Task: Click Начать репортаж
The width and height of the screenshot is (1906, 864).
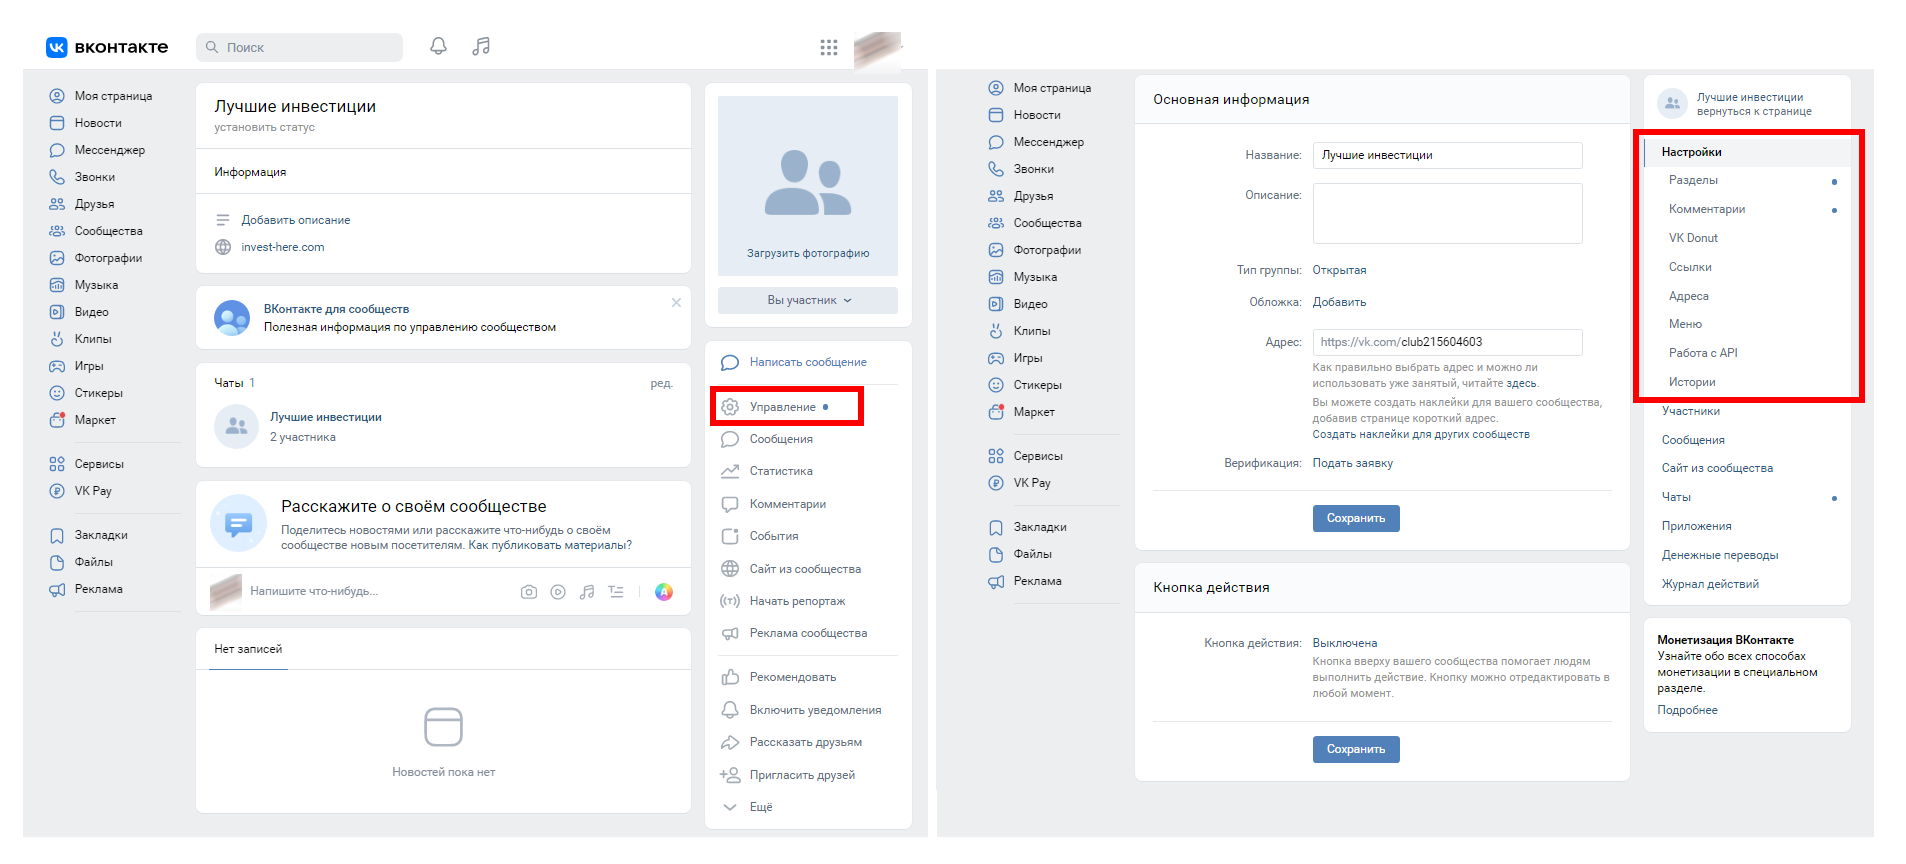Action: (797, 601)
